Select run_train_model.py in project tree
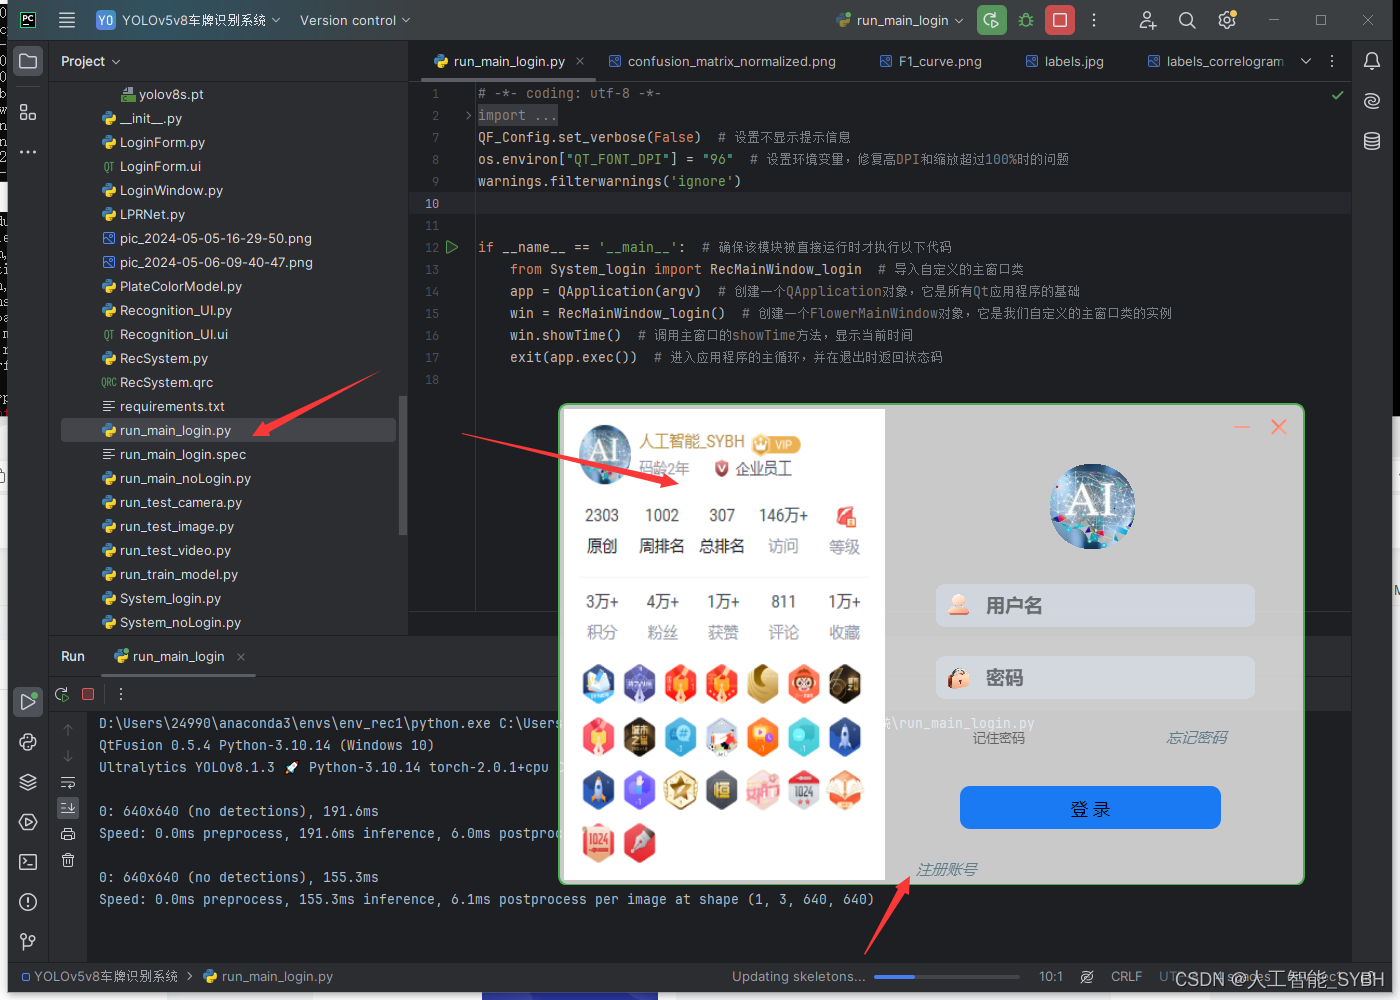The width and height of the screenshot is (1400, 1000). coord(179,575)
